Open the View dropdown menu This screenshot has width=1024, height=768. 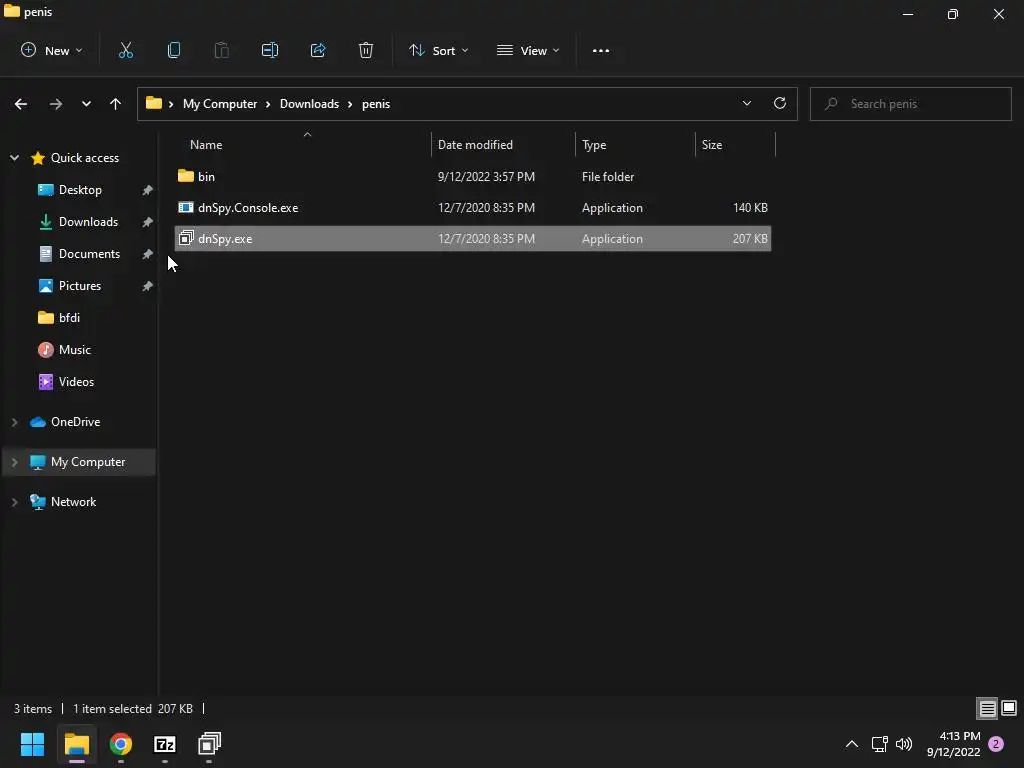pyautogui.click(x=528, y=50)
